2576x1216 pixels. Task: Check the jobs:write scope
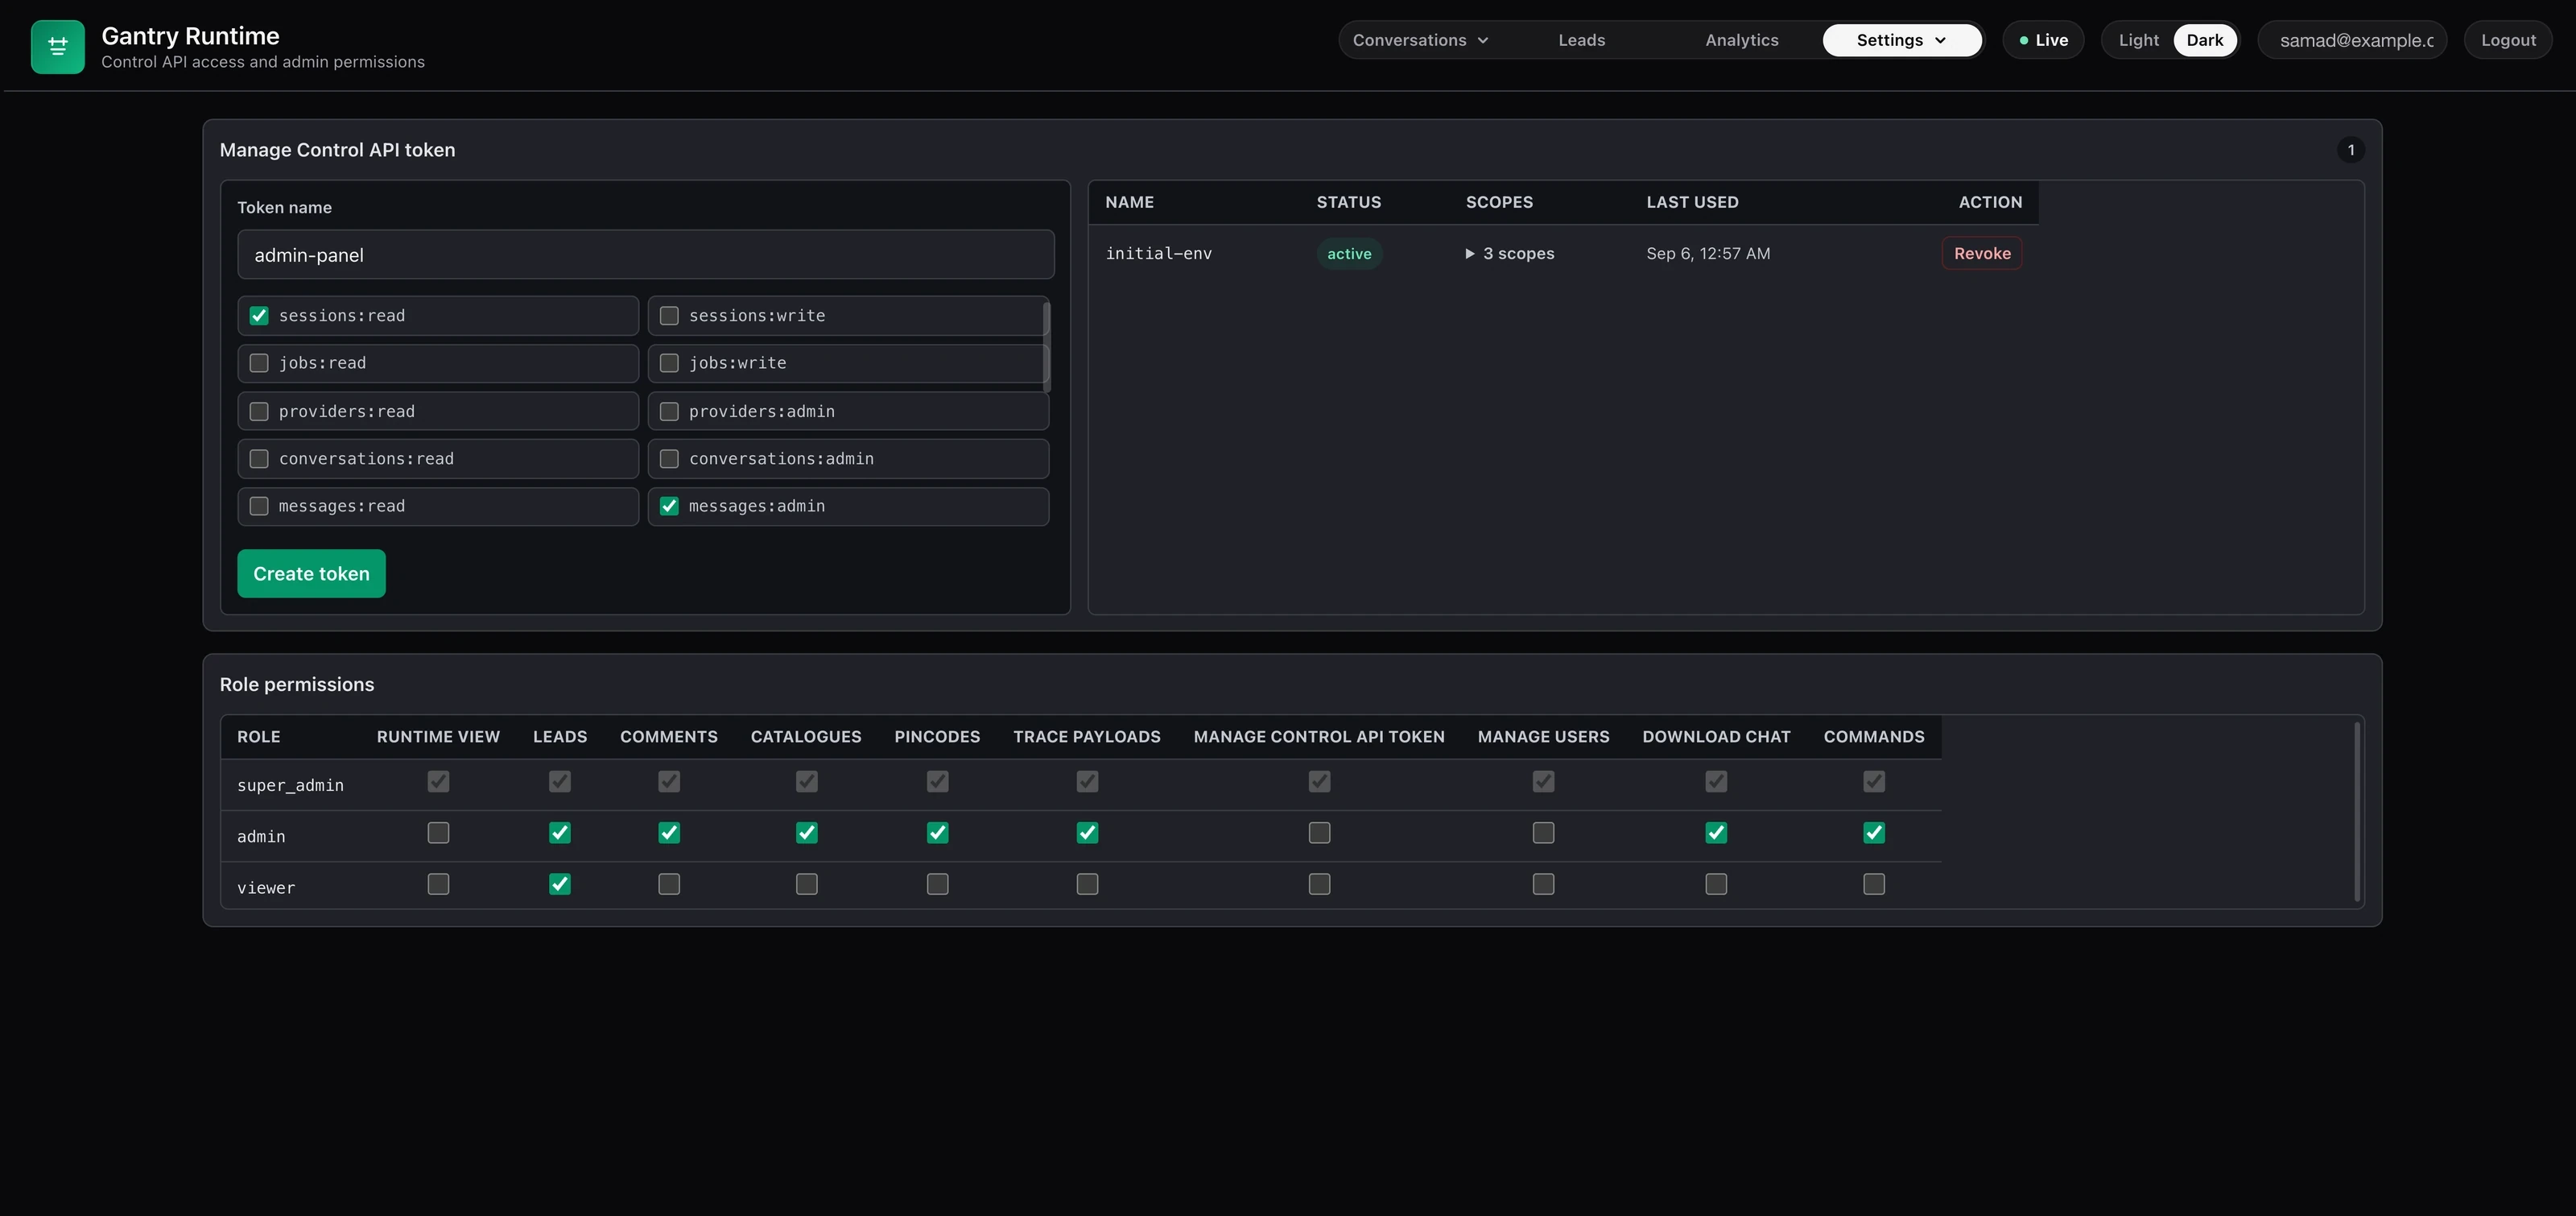pyautogui.click(x=669, y=363)
